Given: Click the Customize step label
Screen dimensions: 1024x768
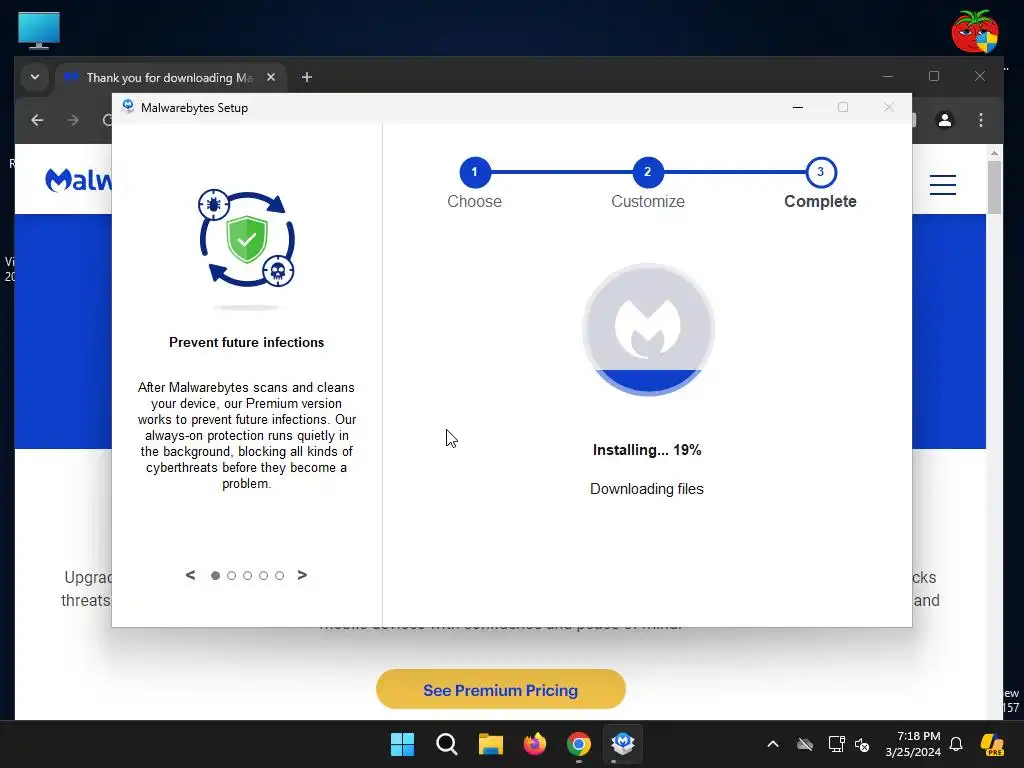Looking at the screenshot, I should (x=648, y=201).
